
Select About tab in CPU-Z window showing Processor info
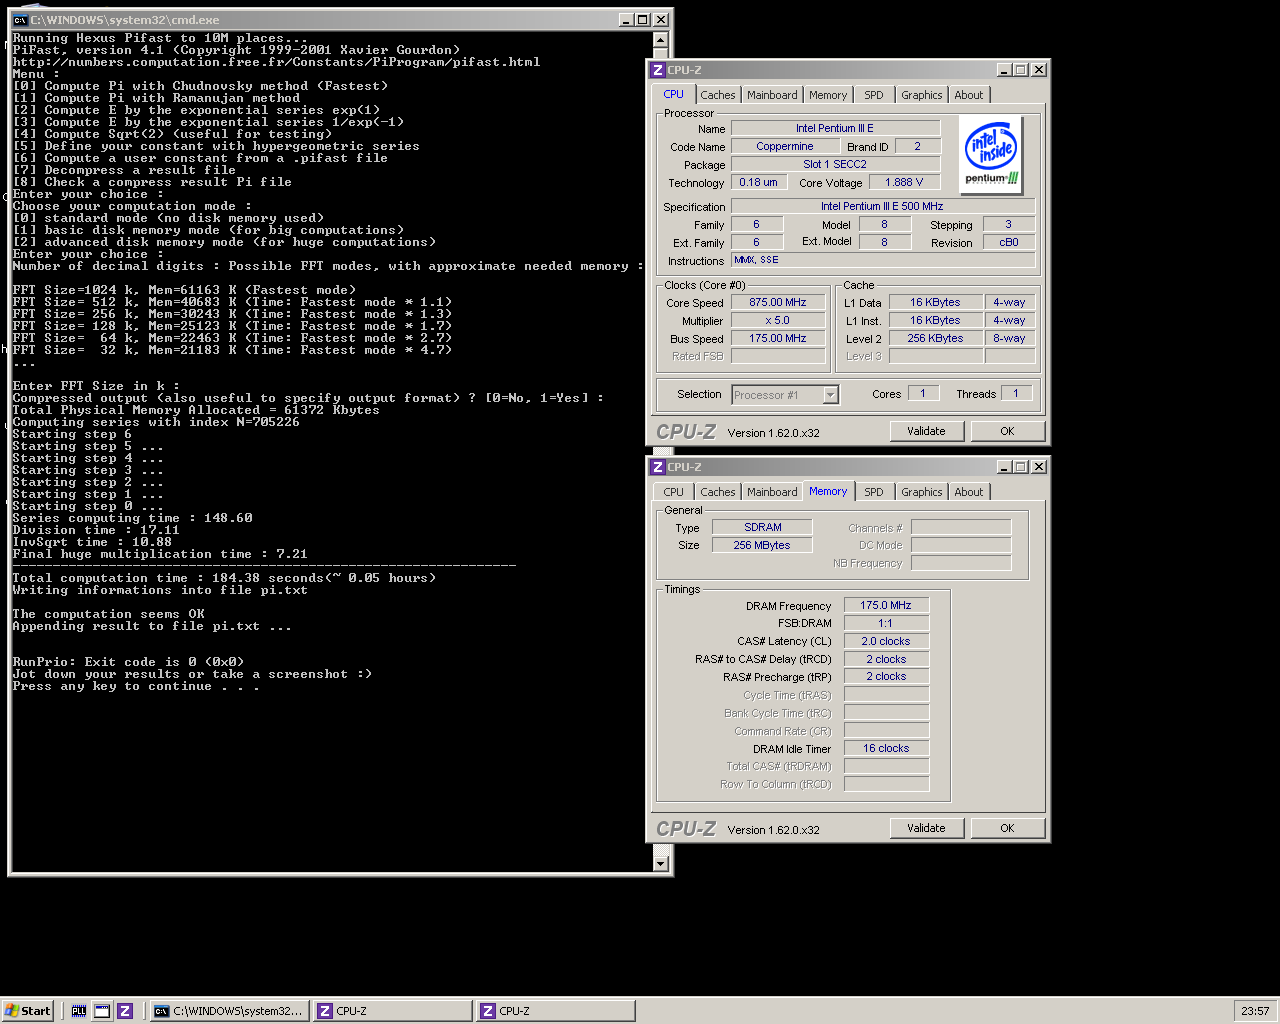[968, 95]
